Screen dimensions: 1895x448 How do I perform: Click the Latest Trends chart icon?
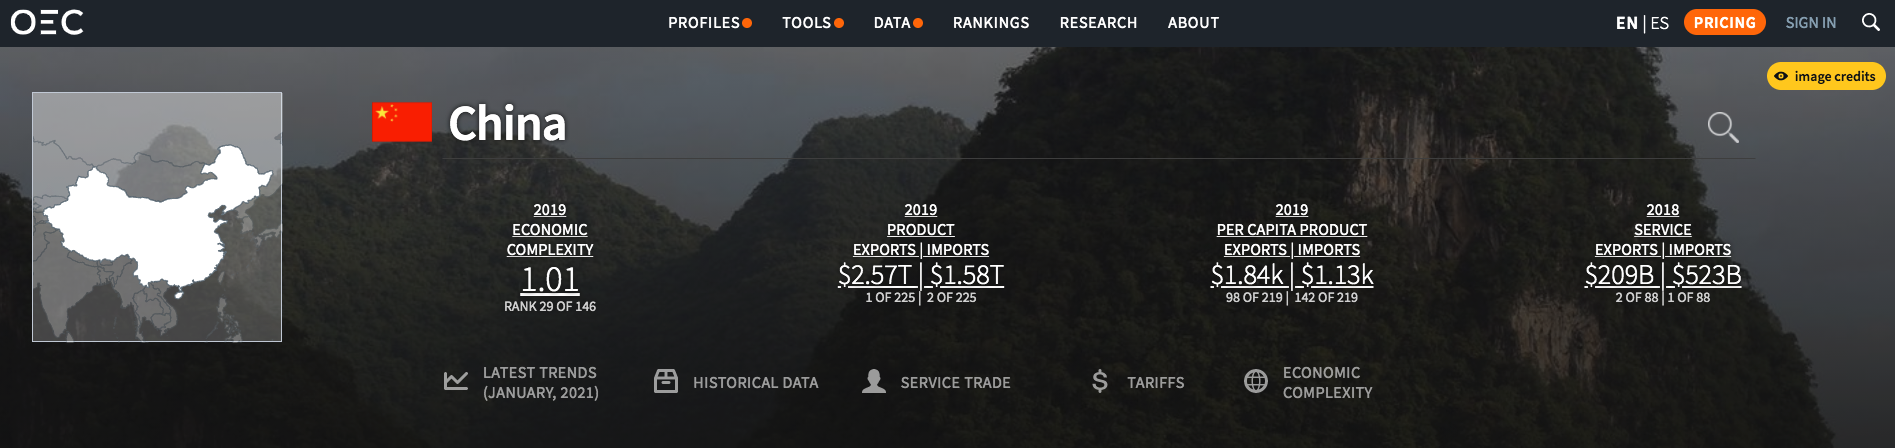[x=456, y=381]
